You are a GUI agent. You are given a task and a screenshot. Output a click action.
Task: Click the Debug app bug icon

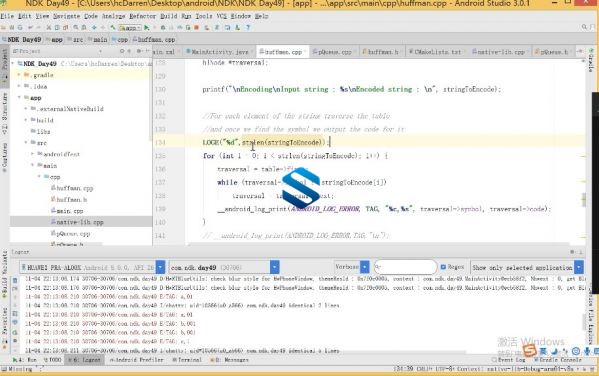point(163,28)
